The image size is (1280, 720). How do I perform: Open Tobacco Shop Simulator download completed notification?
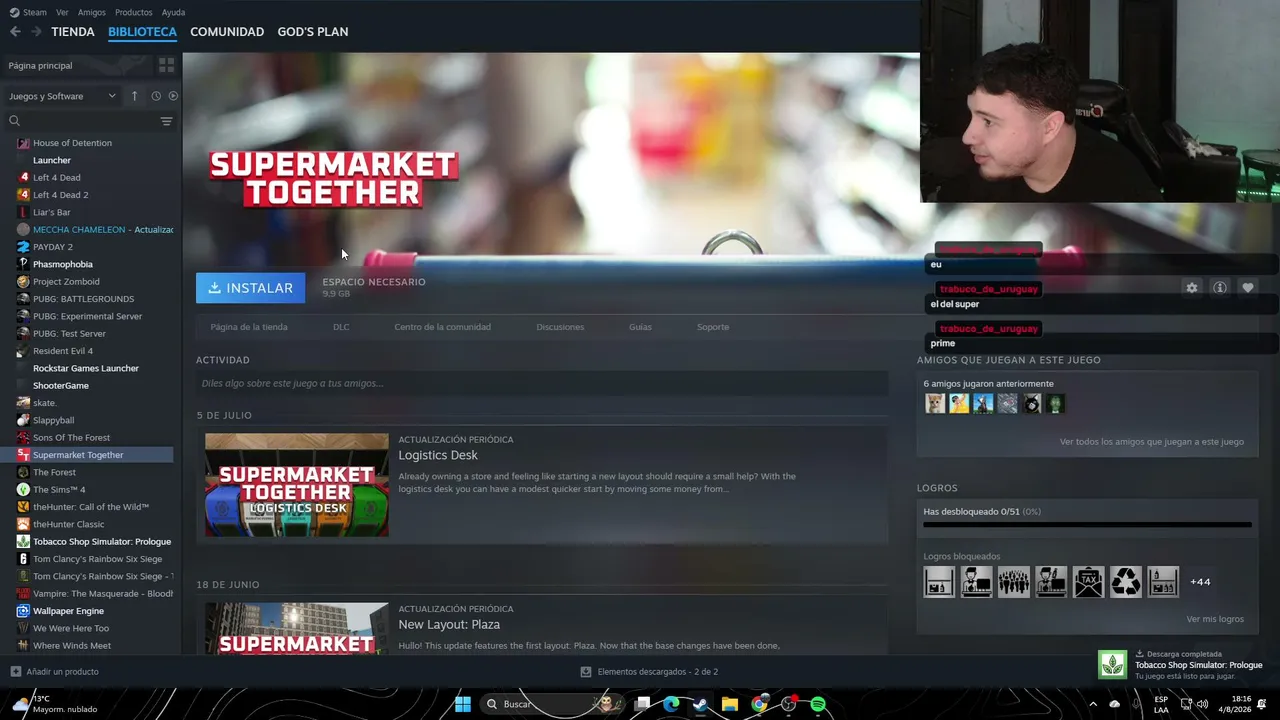[1183, 665]
